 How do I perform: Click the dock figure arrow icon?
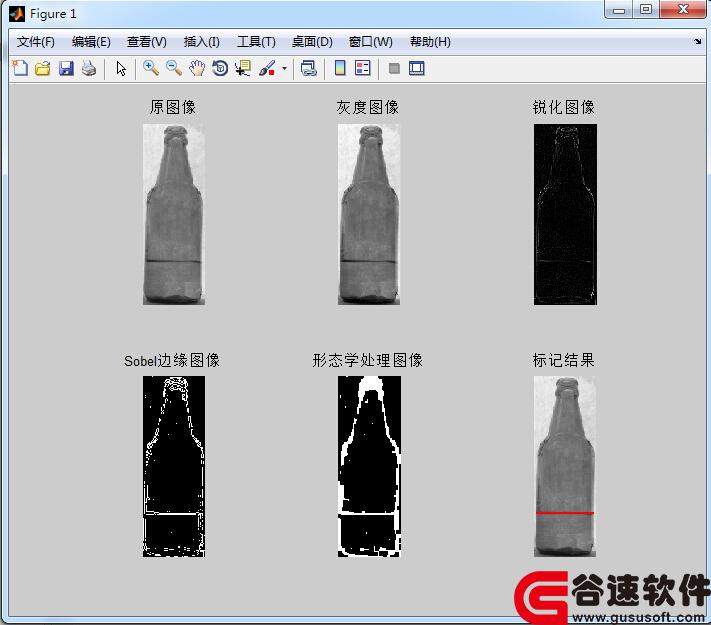pyautogui.click(x=697, y=41)
